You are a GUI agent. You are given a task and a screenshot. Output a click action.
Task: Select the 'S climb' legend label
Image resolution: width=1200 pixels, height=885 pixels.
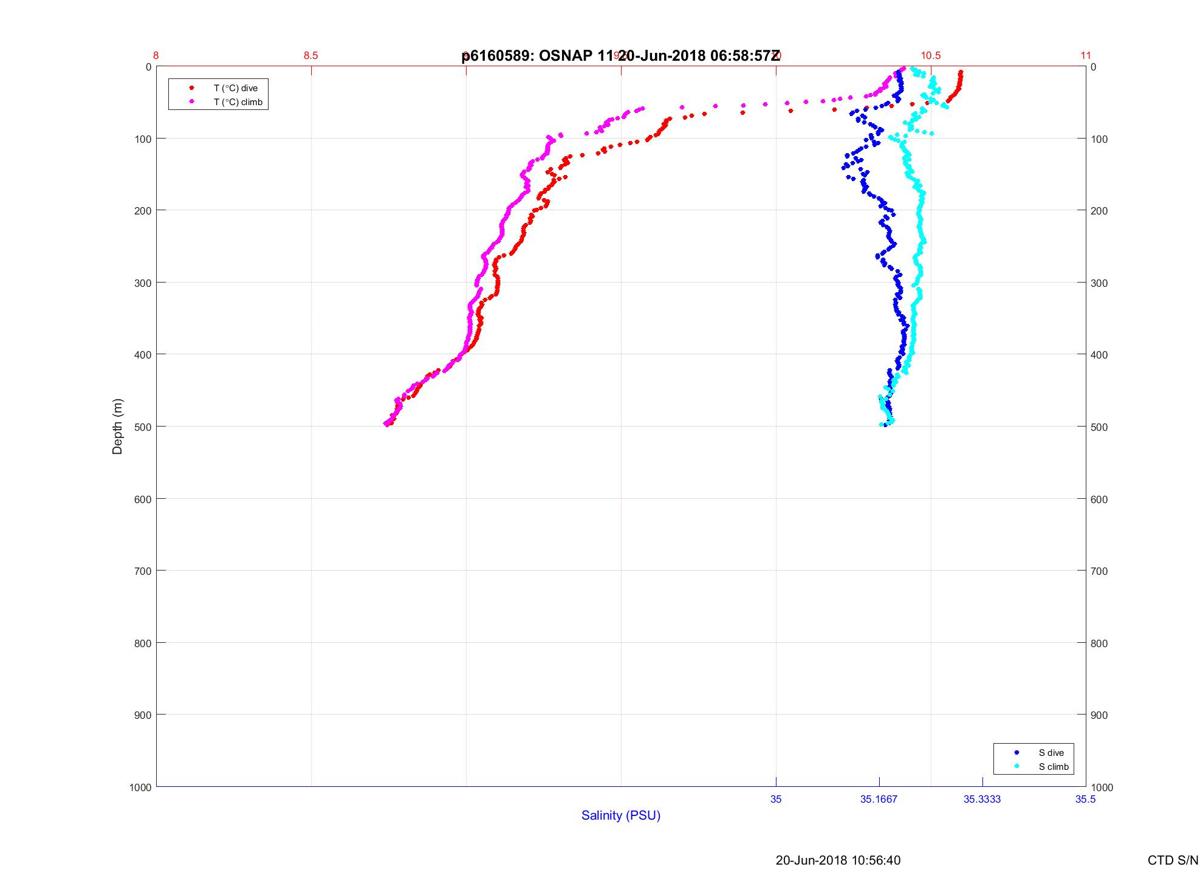pyautogui.click(x=1054, y=766)
